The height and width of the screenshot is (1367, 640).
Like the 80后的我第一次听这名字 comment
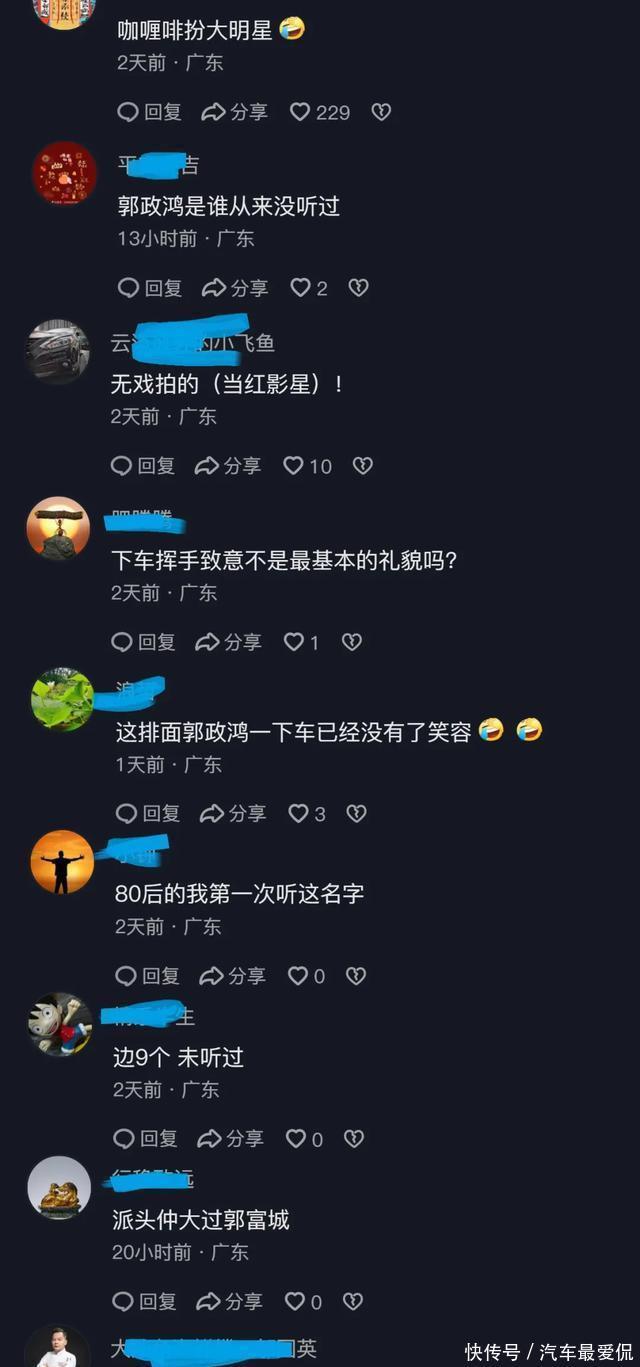pos(307,976)
